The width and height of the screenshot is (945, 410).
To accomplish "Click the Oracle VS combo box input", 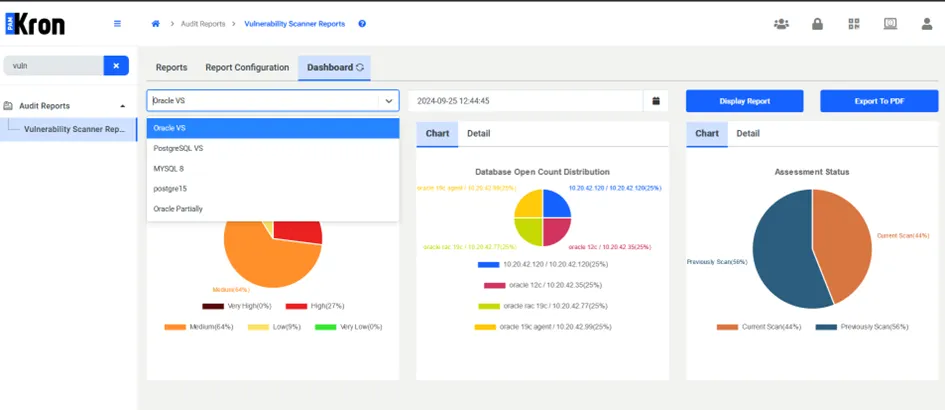I will pyautogui.click(x=264, y=101).
